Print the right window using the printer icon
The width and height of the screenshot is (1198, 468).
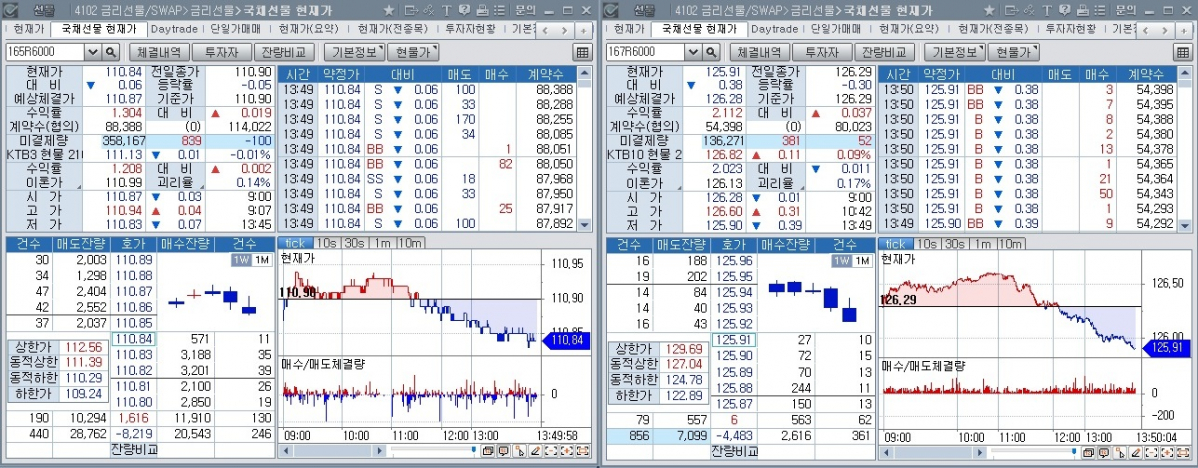click(x=1083, y=11)
